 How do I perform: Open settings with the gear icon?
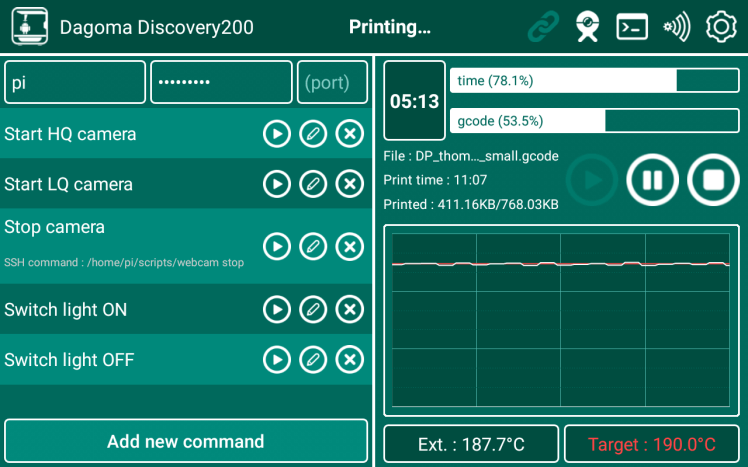[x=720, y=28]
